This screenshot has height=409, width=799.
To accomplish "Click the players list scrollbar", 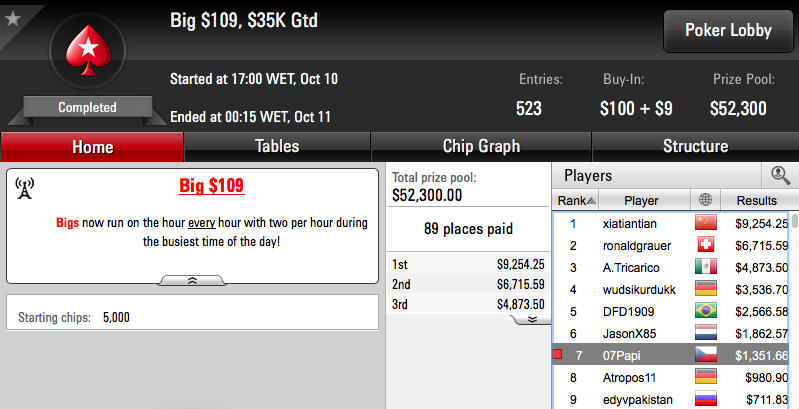I will (794, 311).
